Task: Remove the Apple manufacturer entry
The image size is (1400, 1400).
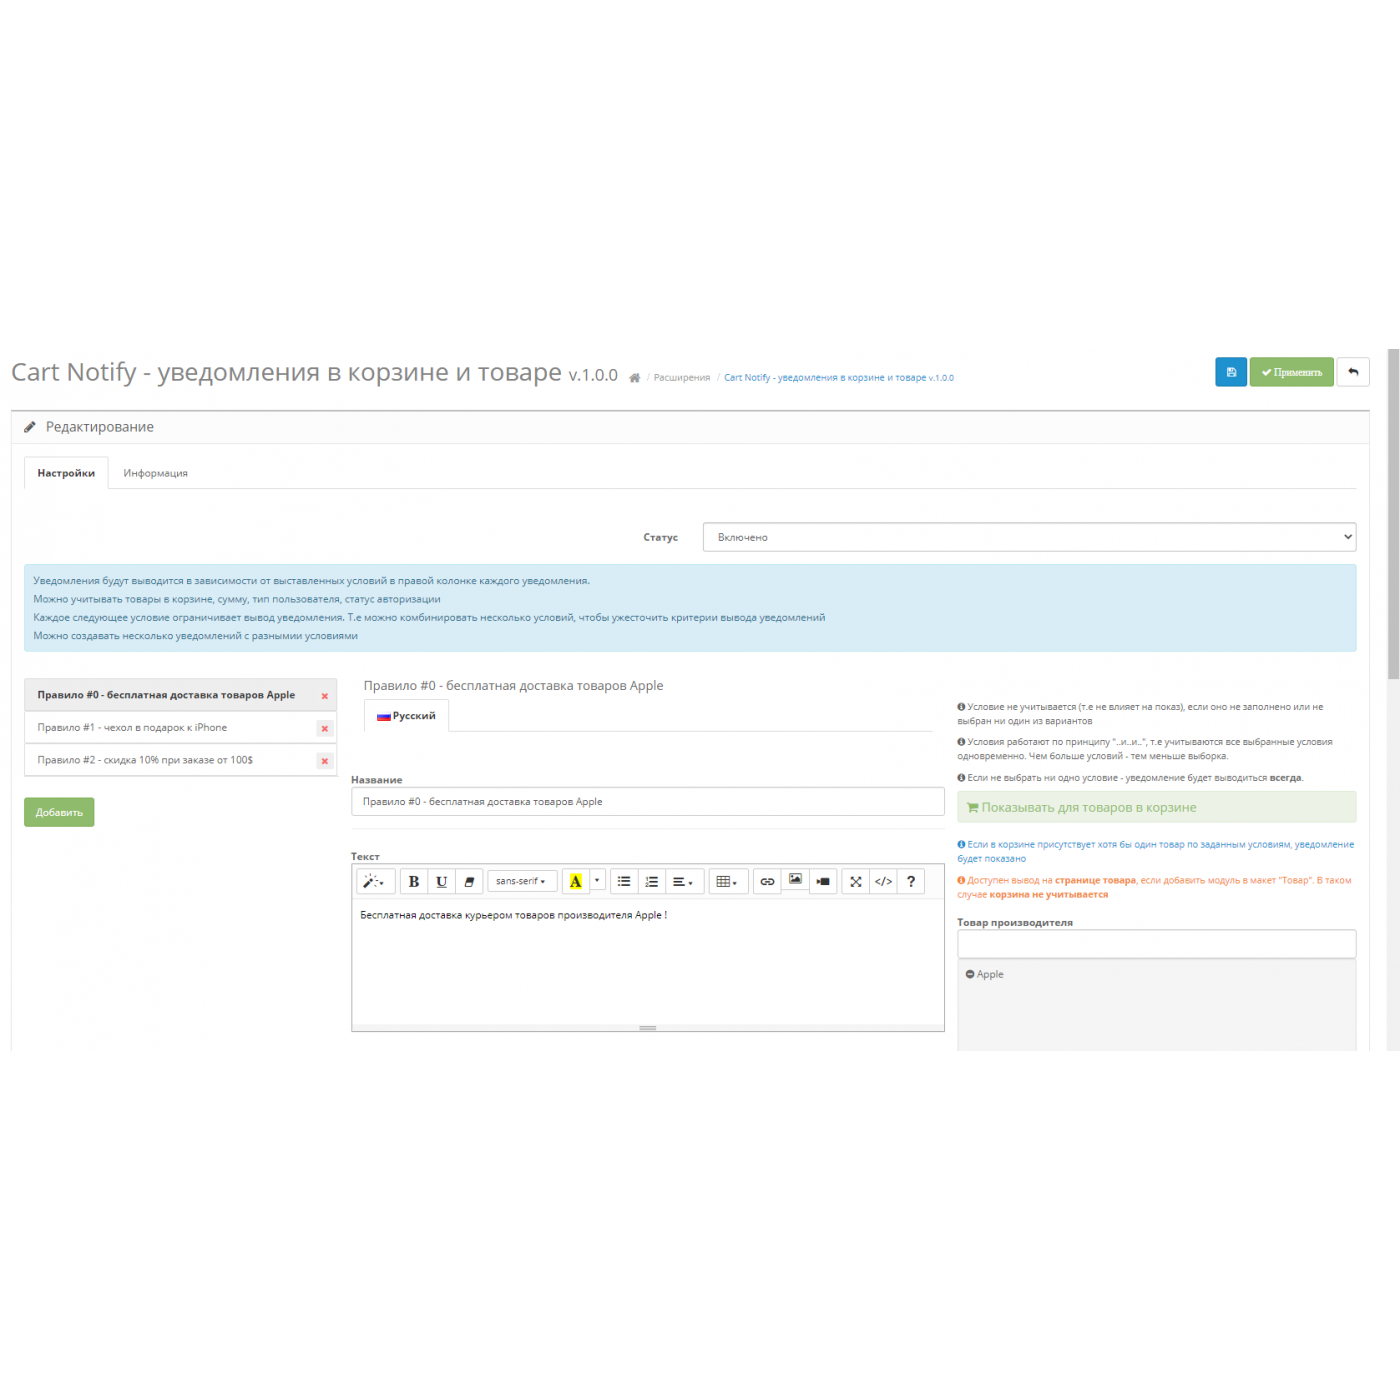Action: (970, 974)
